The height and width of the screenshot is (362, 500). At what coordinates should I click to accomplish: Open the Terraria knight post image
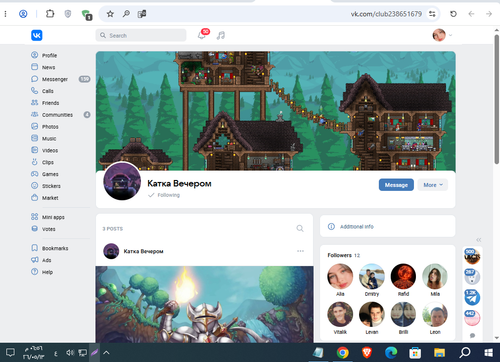[204, 304]
